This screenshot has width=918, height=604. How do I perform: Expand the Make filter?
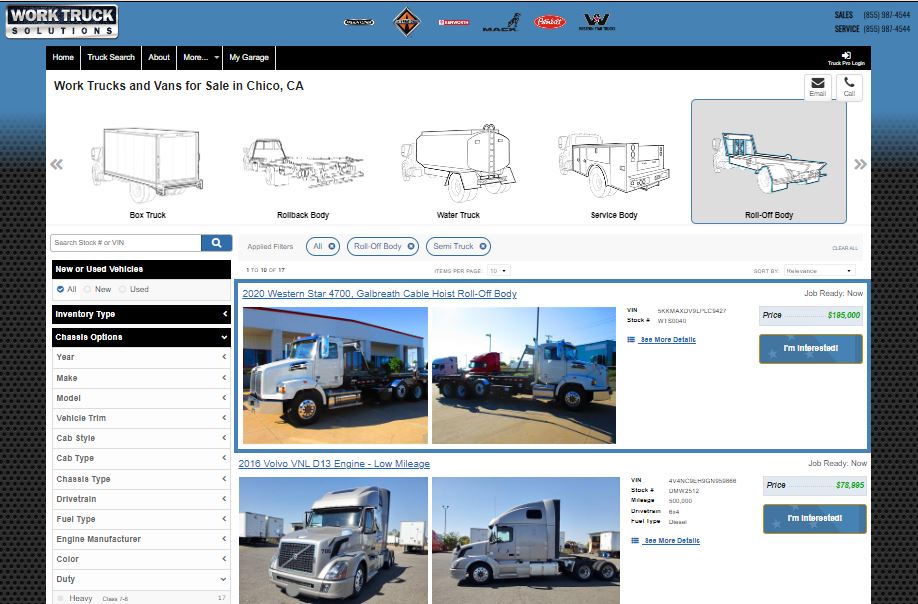click(x=141, y=378)
